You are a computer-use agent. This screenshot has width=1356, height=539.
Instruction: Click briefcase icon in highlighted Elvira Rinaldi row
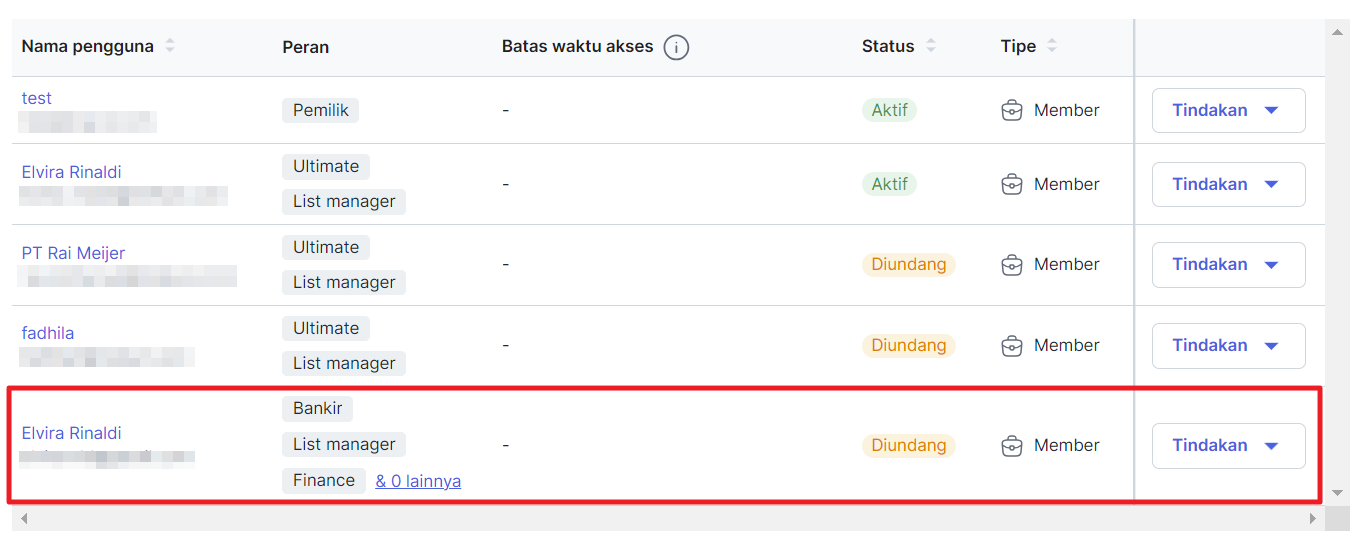(1012, 446)
